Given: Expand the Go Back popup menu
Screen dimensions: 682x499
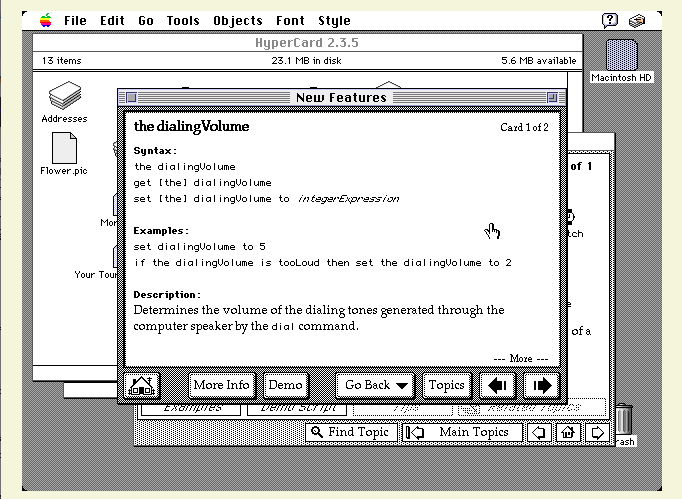Looking at the screenshot, I should pyautogui.click(x=376, y=385).
